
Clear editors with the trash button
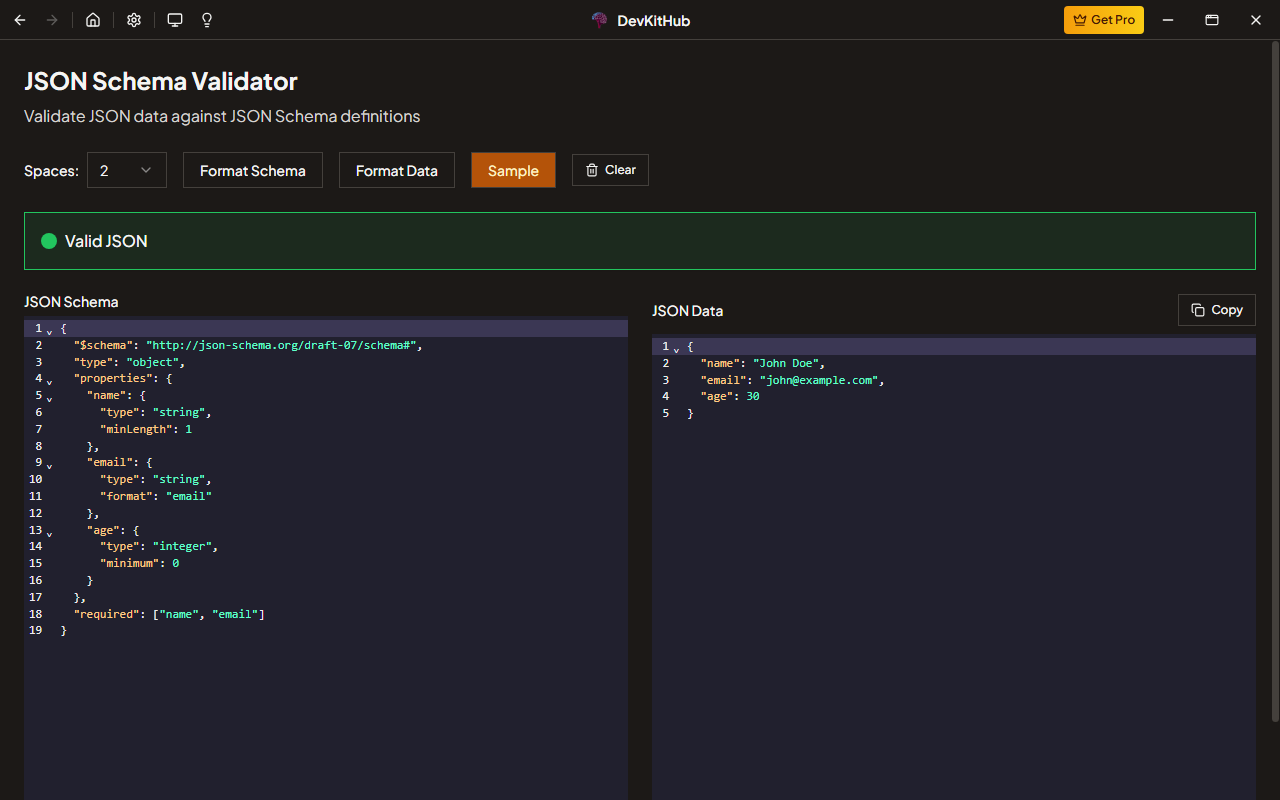pyautogui.click(x=610, y=170)
